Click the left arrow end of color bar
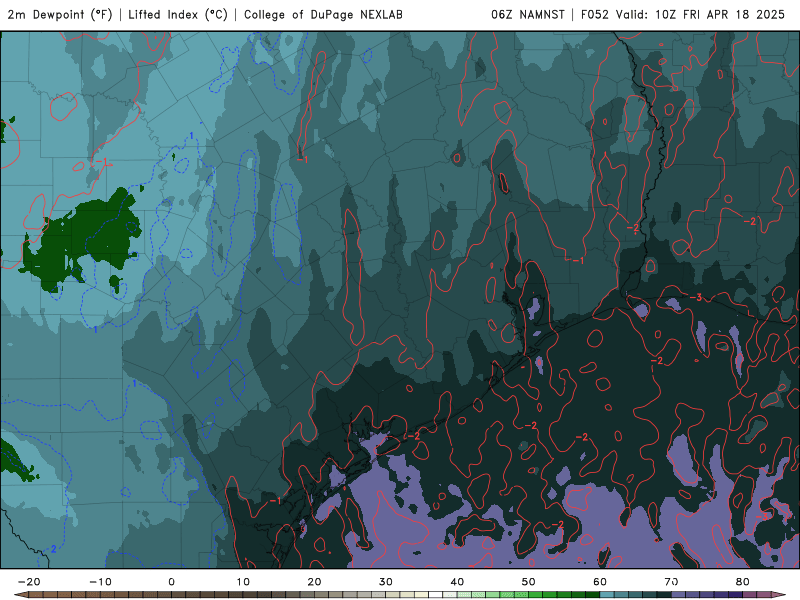 click(x=20, y=595)
